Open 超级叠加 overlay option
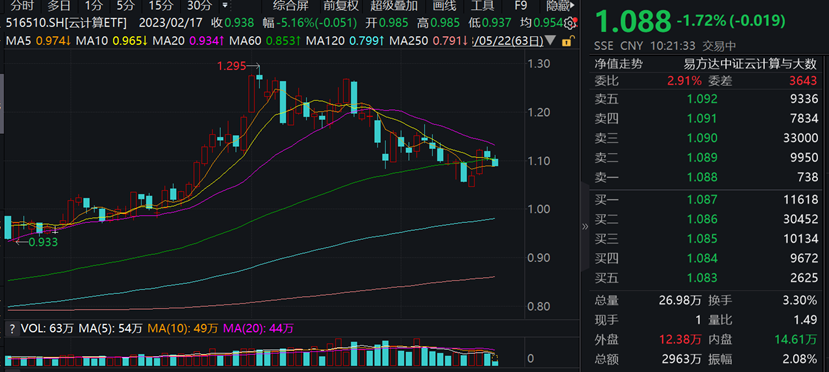The height and width of the screenshot is (372, 829). coord(394,6)
